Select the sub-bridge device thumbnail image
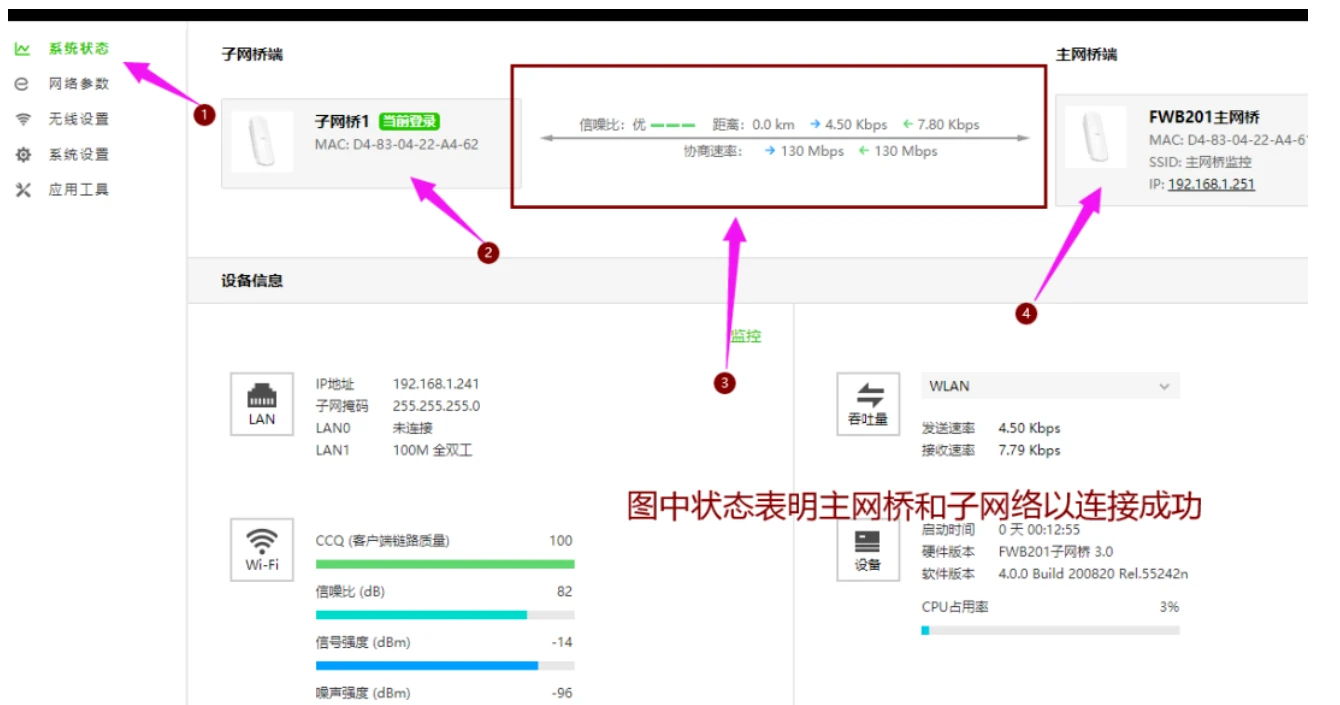The image size is (1340, 705). [x=262, y=142]
